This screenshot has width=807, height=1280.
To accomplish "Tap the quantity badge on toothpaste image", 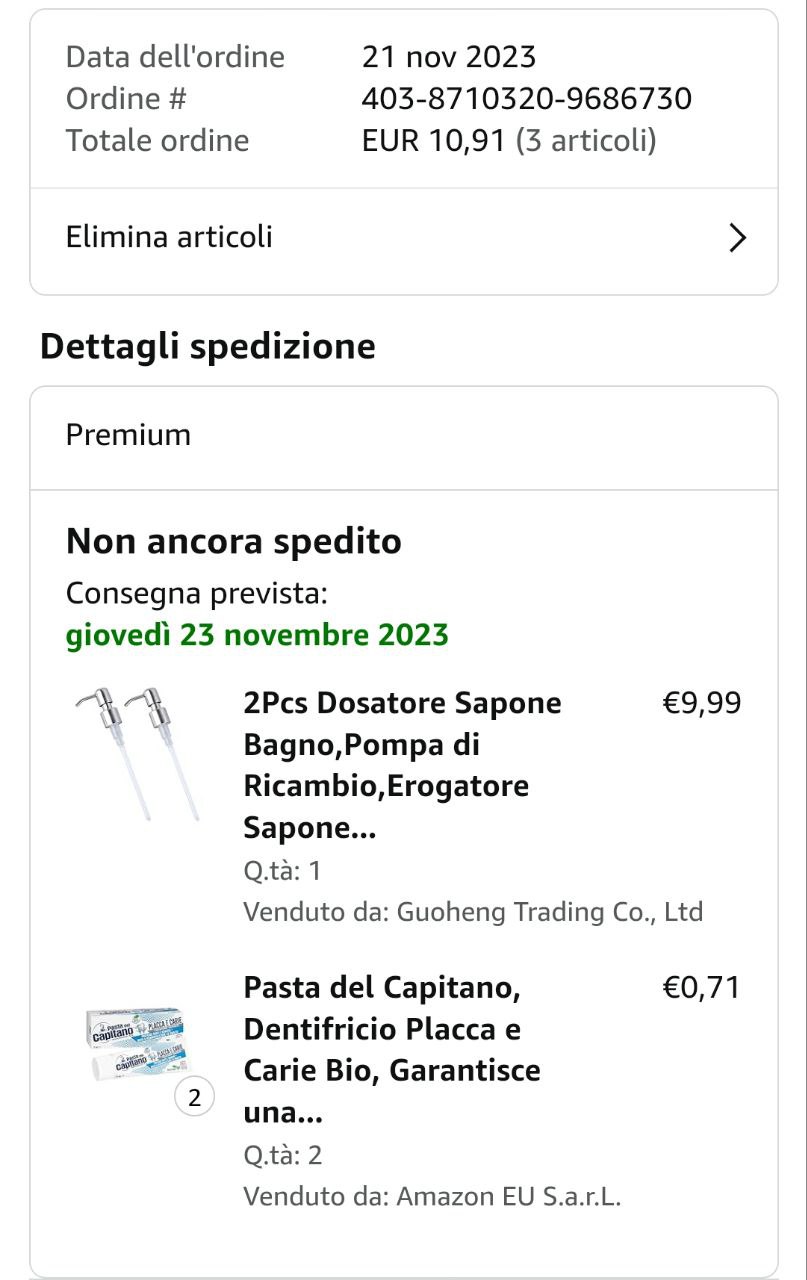I will click(194, 1098).
